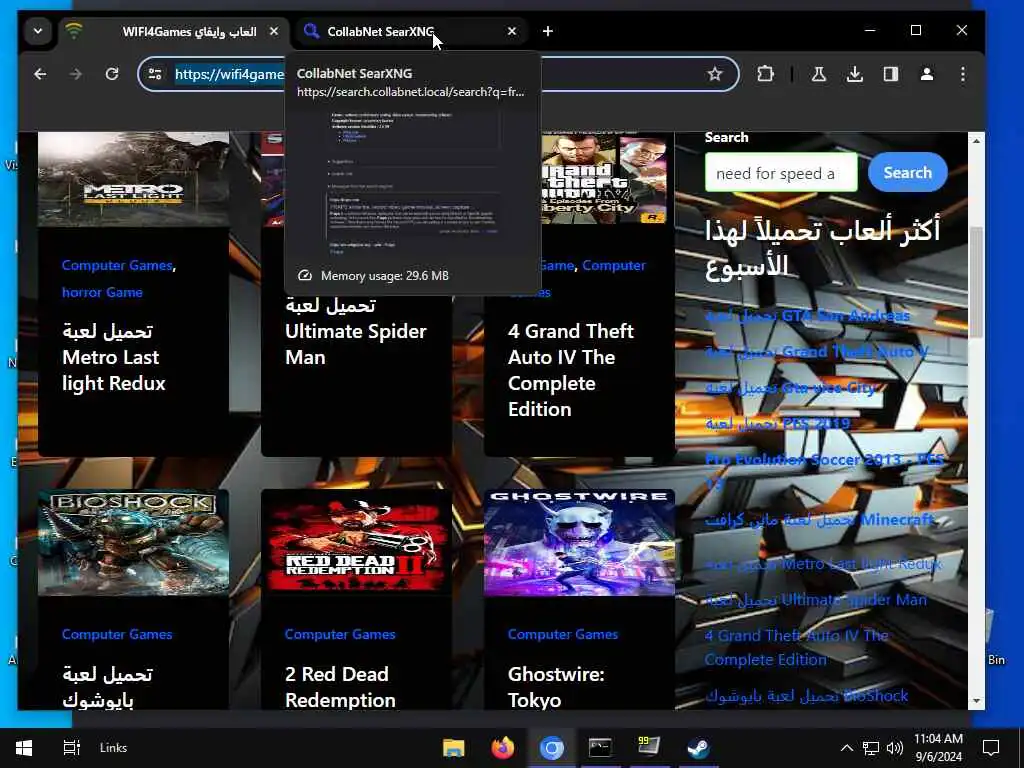Open the network tray icon
Image resolution: width=1024 pixels, height=768 pixels.
(x=871, y=748)
